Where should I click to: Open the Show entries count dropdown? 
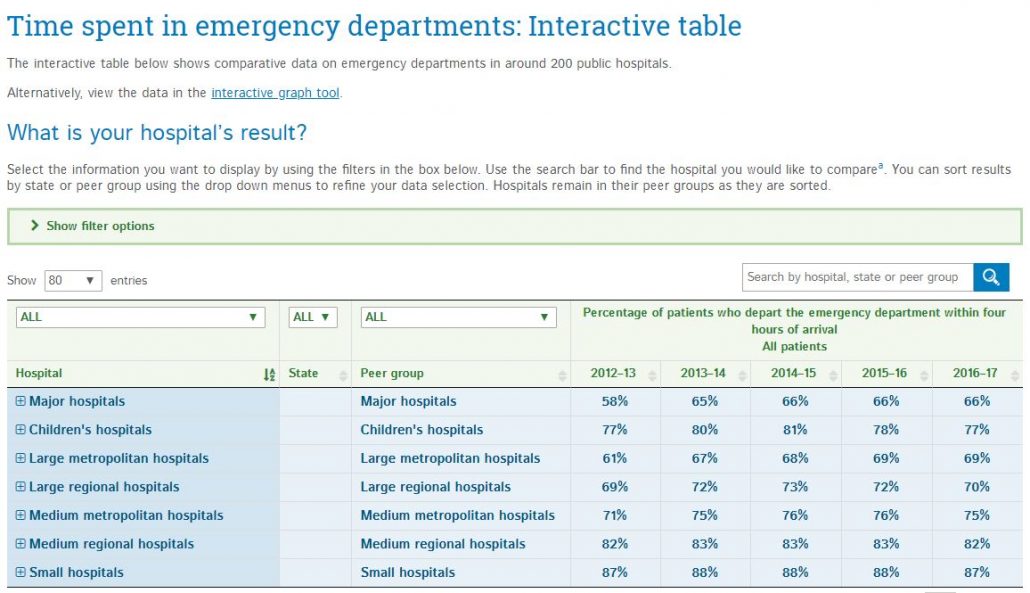pos(73,281)
